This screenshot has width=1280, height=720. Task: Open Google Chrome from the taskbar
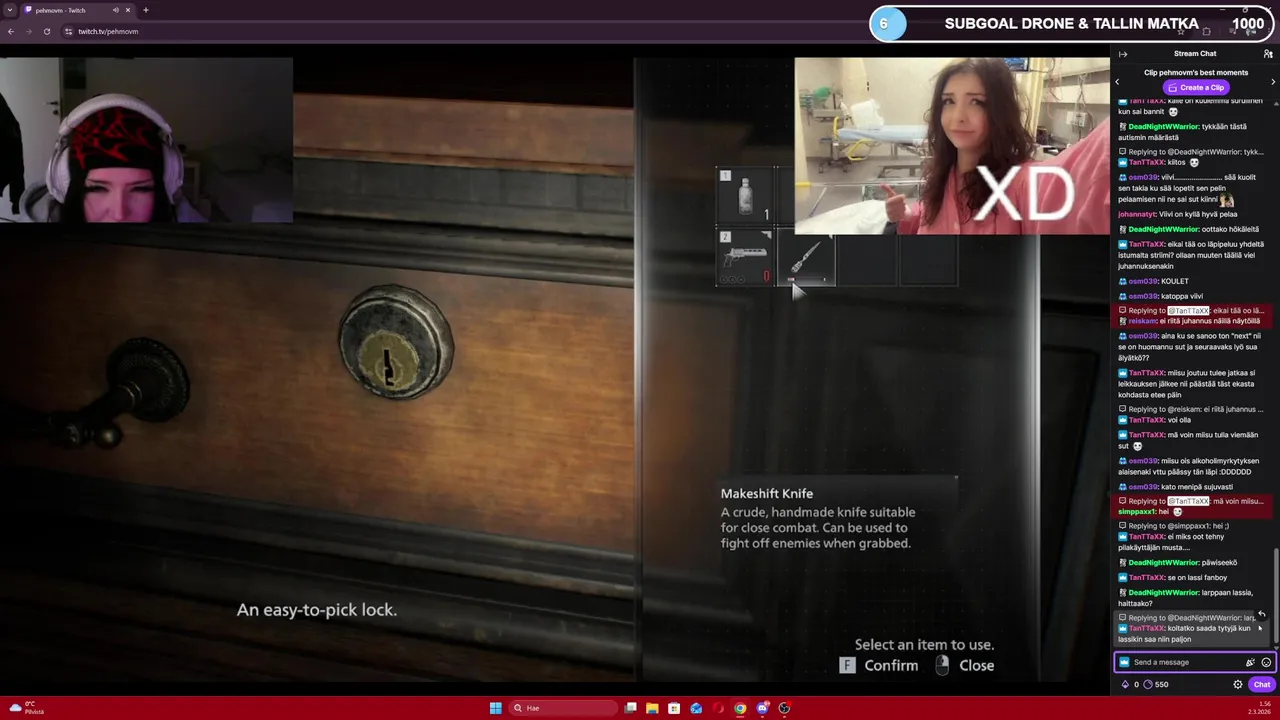740,708
